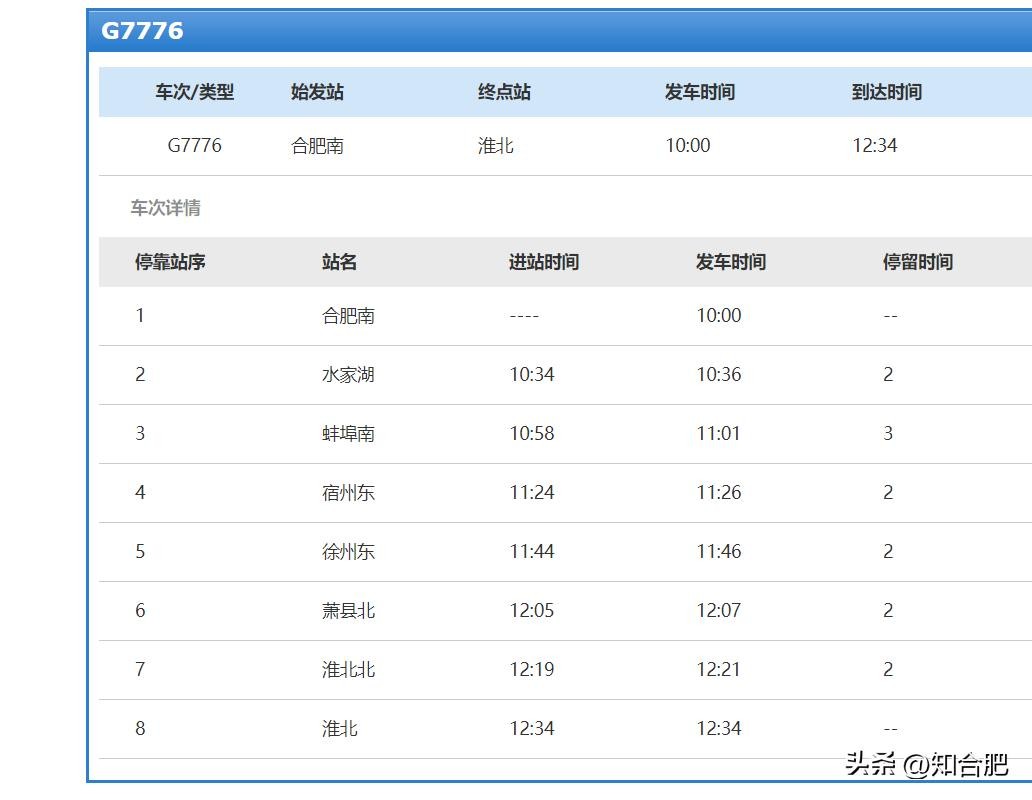The image size is (1032, 800).
Task: Click the 进站时间 column header
Action: click(543, 262)
